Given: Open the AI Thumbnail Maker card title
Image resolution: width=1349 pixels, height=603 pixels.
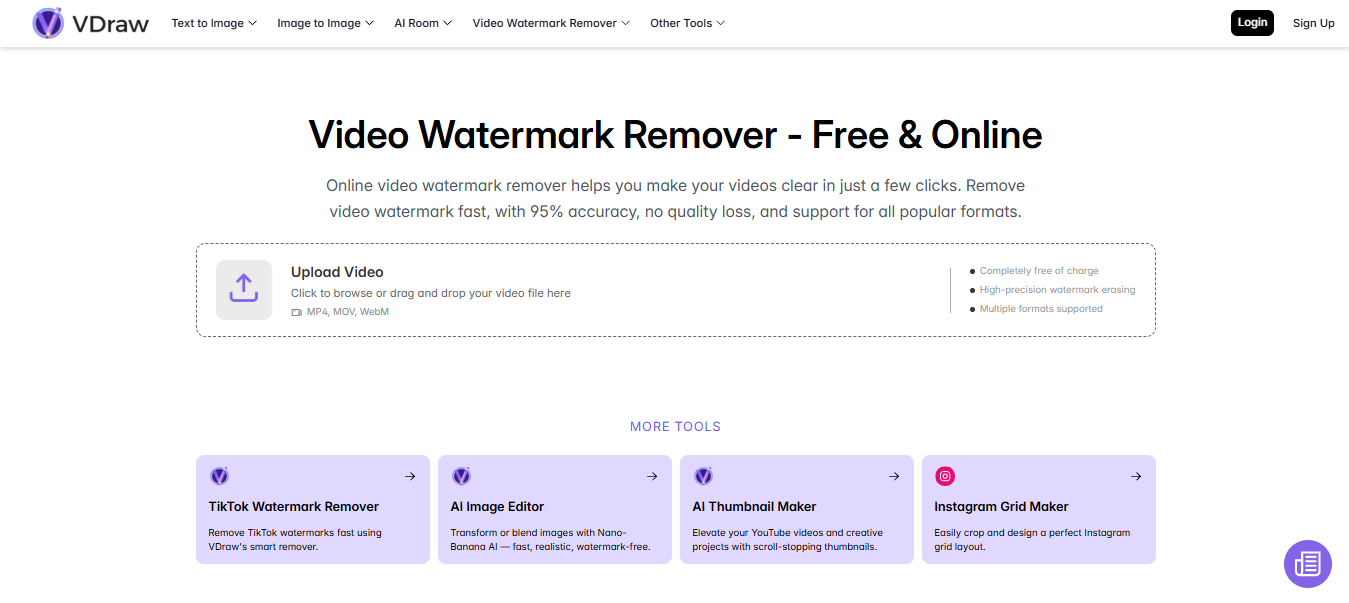Looking at the screenshot, I should (754, 507).
